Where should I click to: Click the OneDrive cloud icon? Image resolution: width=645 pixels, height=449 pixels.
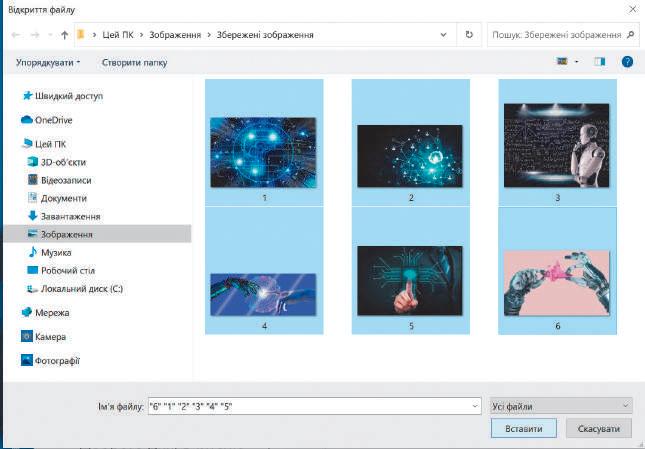click(x=27, y=120)
